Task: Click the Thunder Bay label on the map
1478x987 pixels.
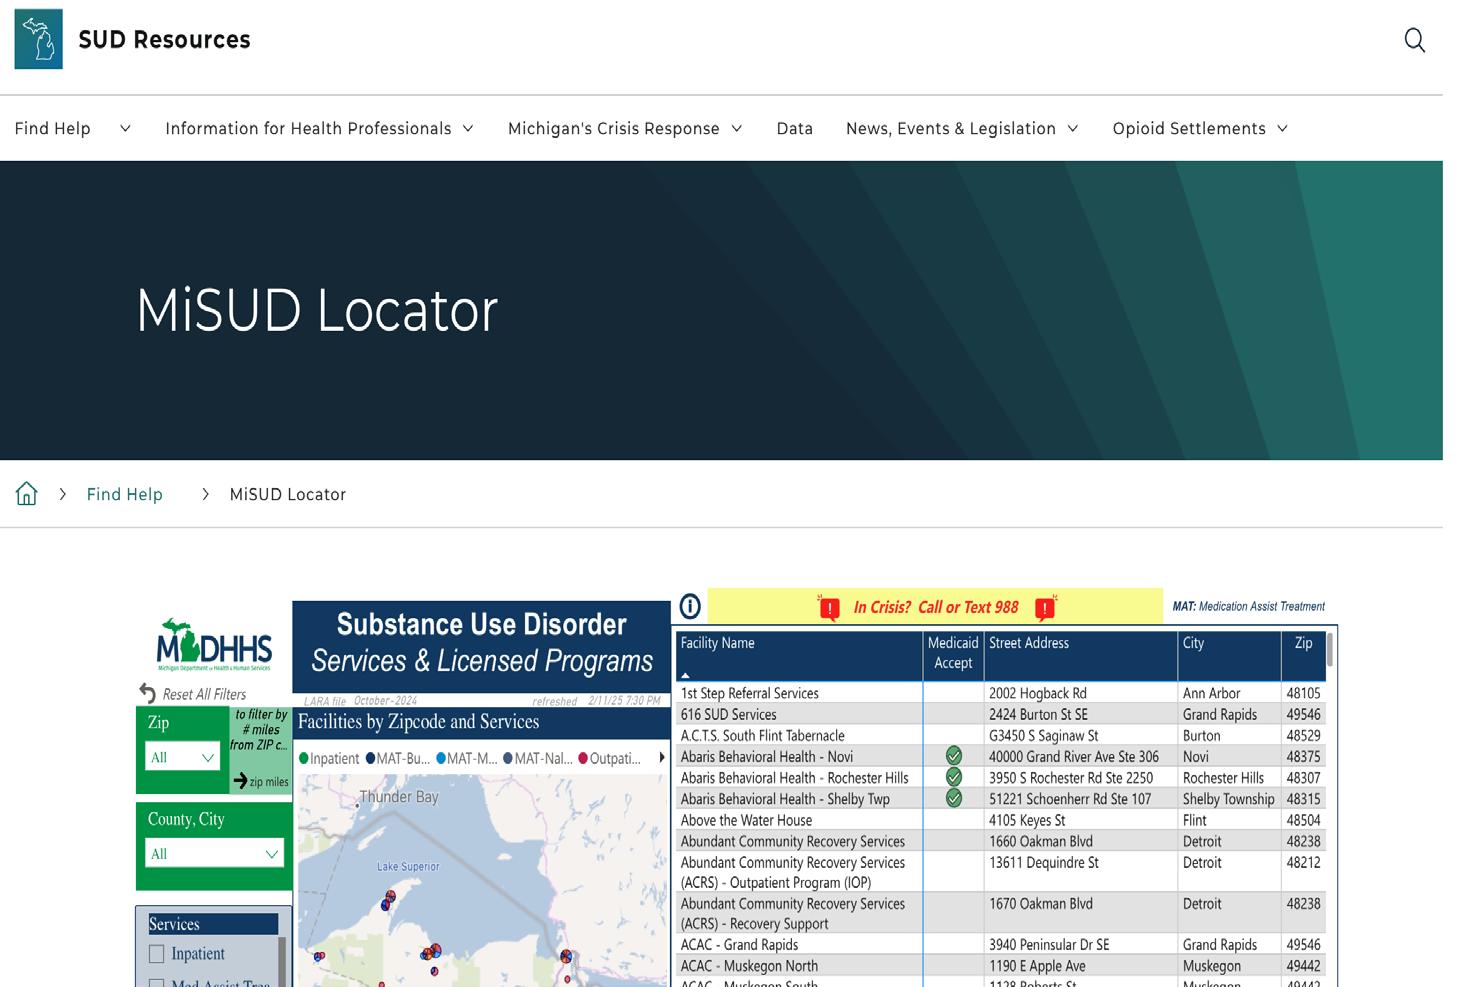Action: pos(399,797)
